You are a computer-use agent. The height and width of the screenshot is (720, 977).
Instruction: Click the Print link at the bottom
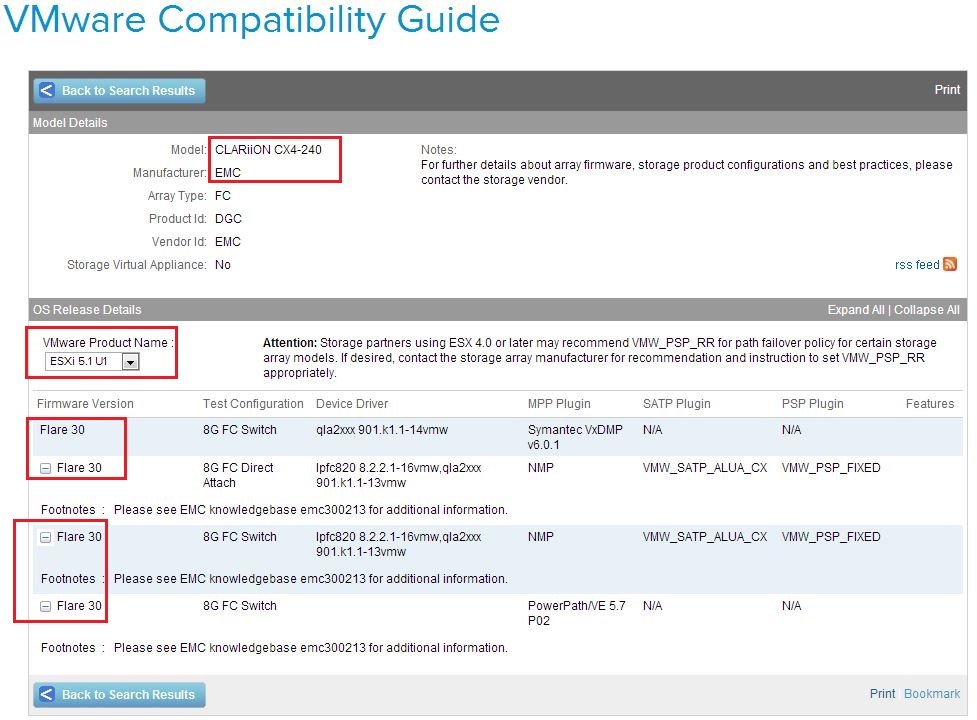pos(882,694)
